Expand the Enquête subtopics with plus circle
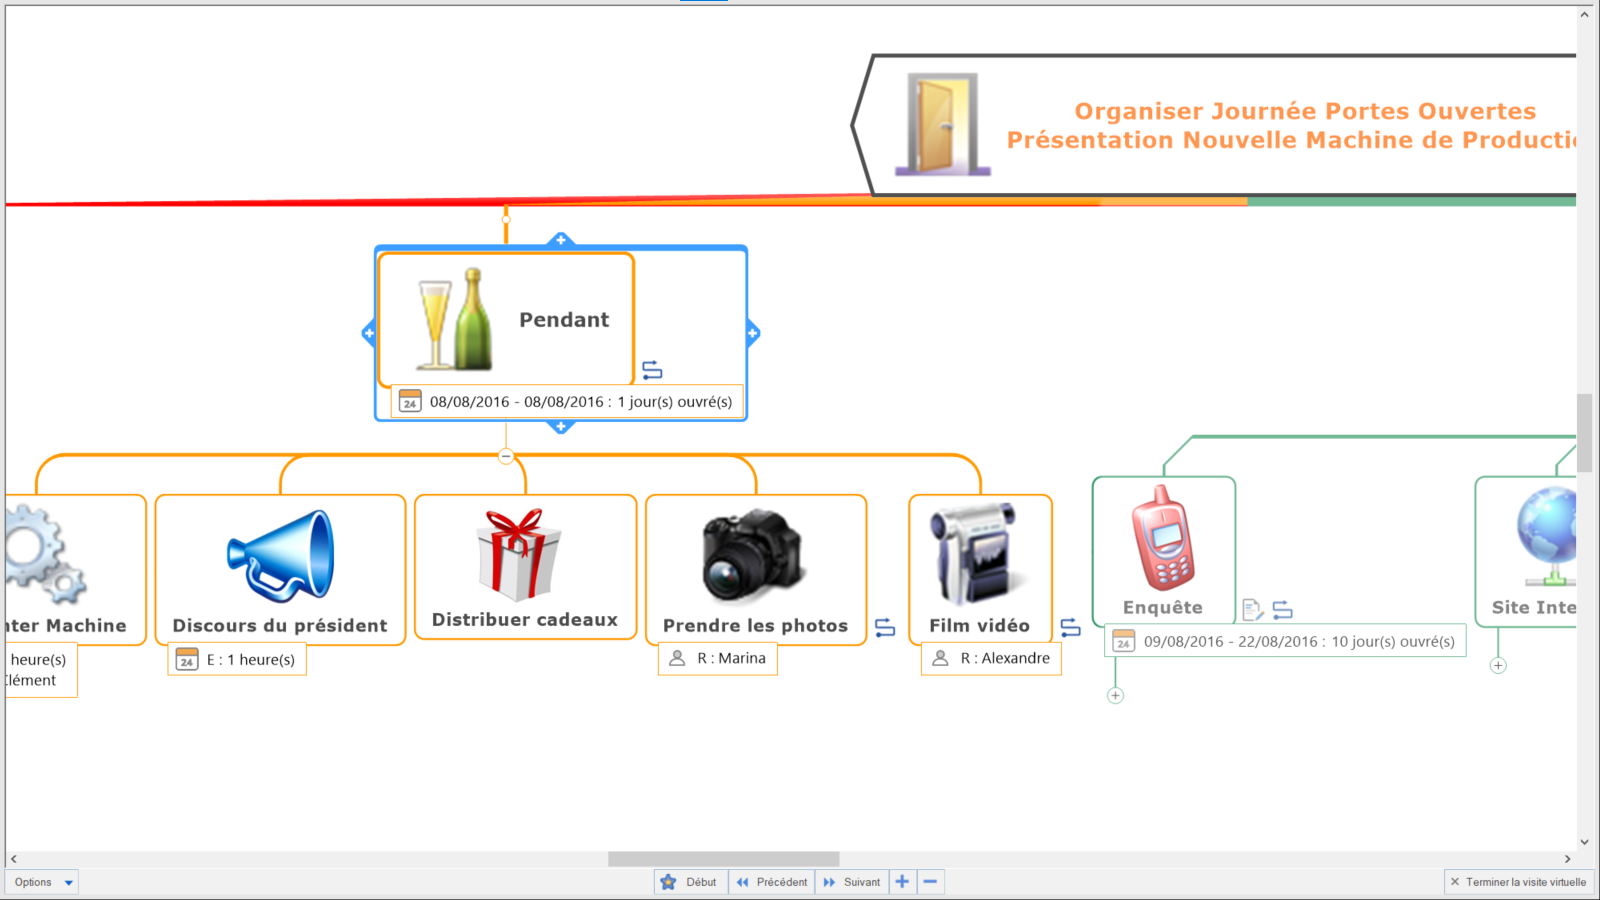This screenshot has height=900, width=1600. coord(1115,696)
